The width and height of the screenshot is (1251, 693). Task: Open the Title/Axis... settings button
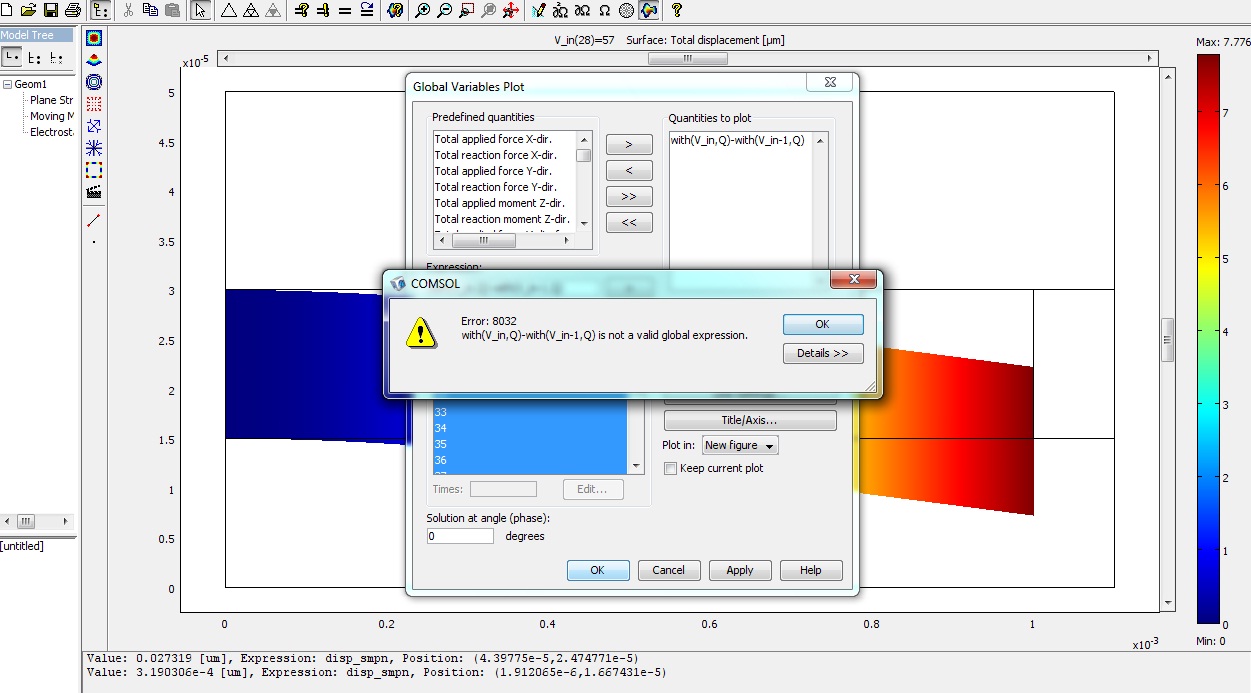point(749,420)
